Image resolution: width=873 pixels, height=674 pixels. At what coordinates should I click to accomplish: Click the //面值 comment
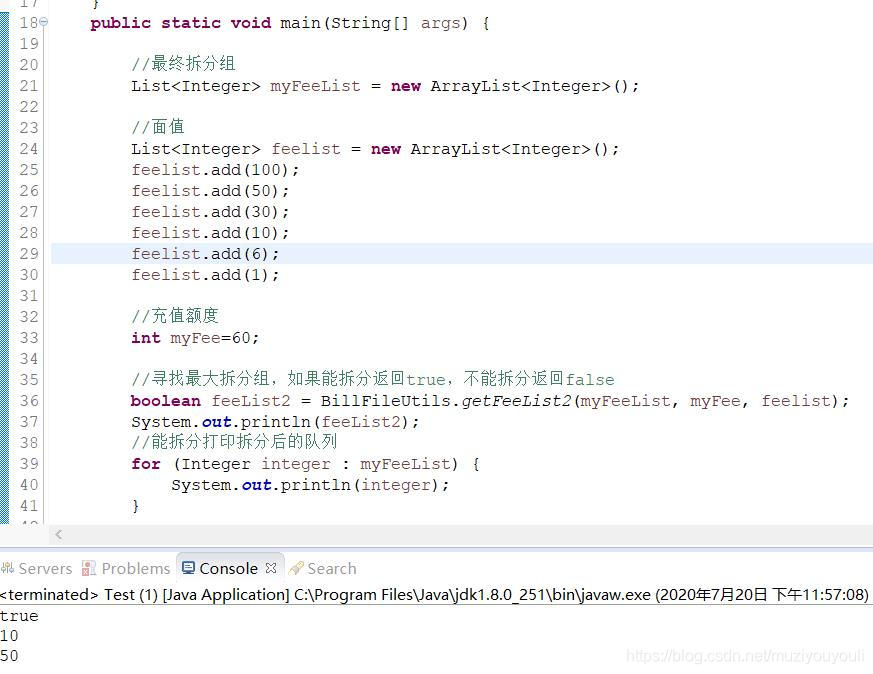click(158, 126)
